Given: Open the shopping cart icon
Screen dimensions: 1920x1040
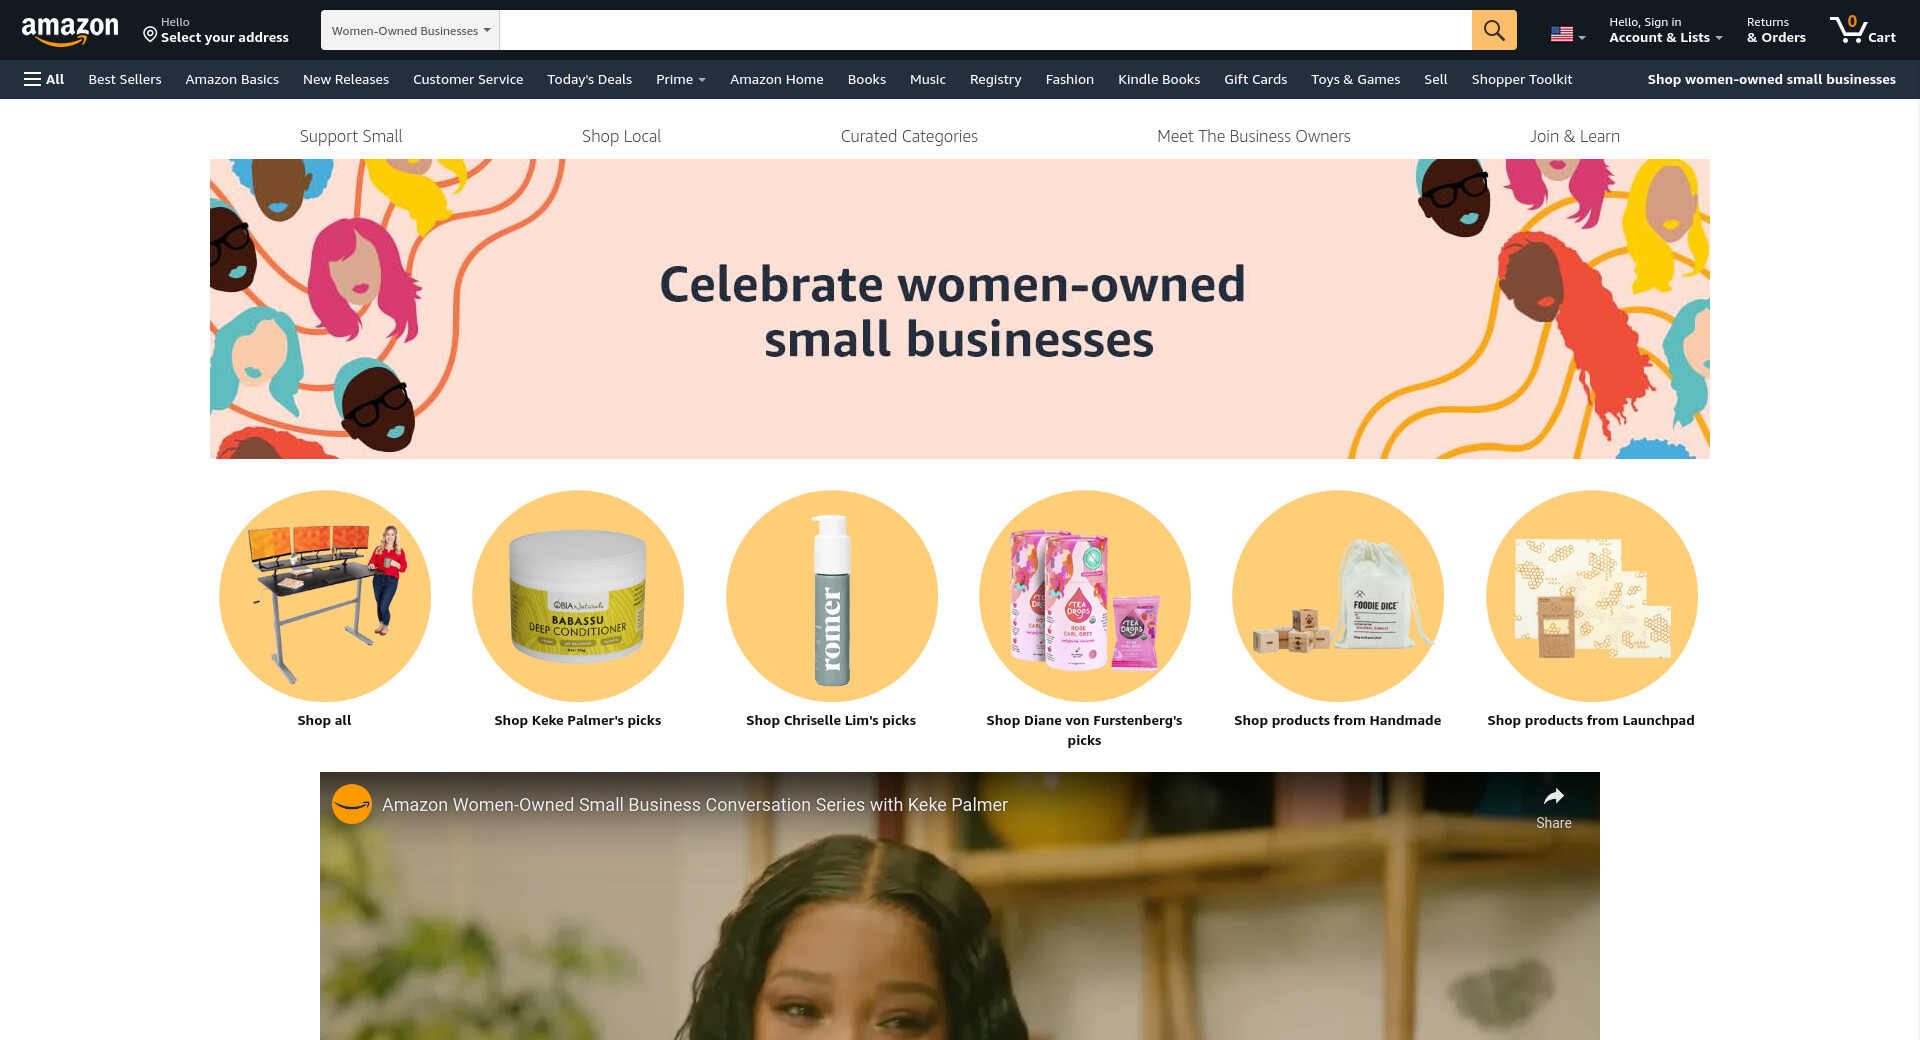Looking at the screenshot, I should [1863, 30].
